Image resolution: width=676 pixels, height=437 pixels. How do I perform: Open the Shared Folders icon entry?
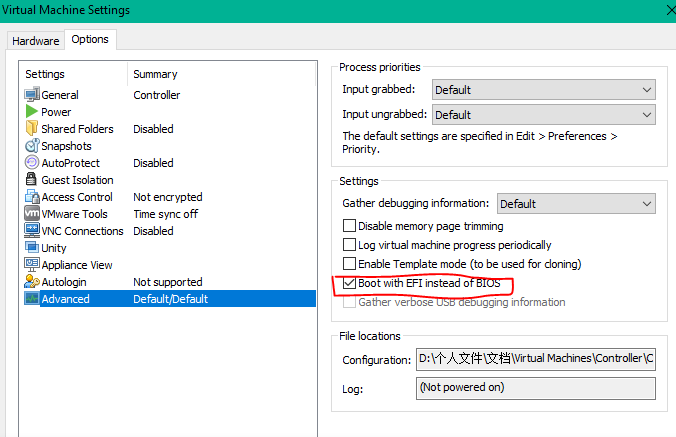click(x=32, y=129)
